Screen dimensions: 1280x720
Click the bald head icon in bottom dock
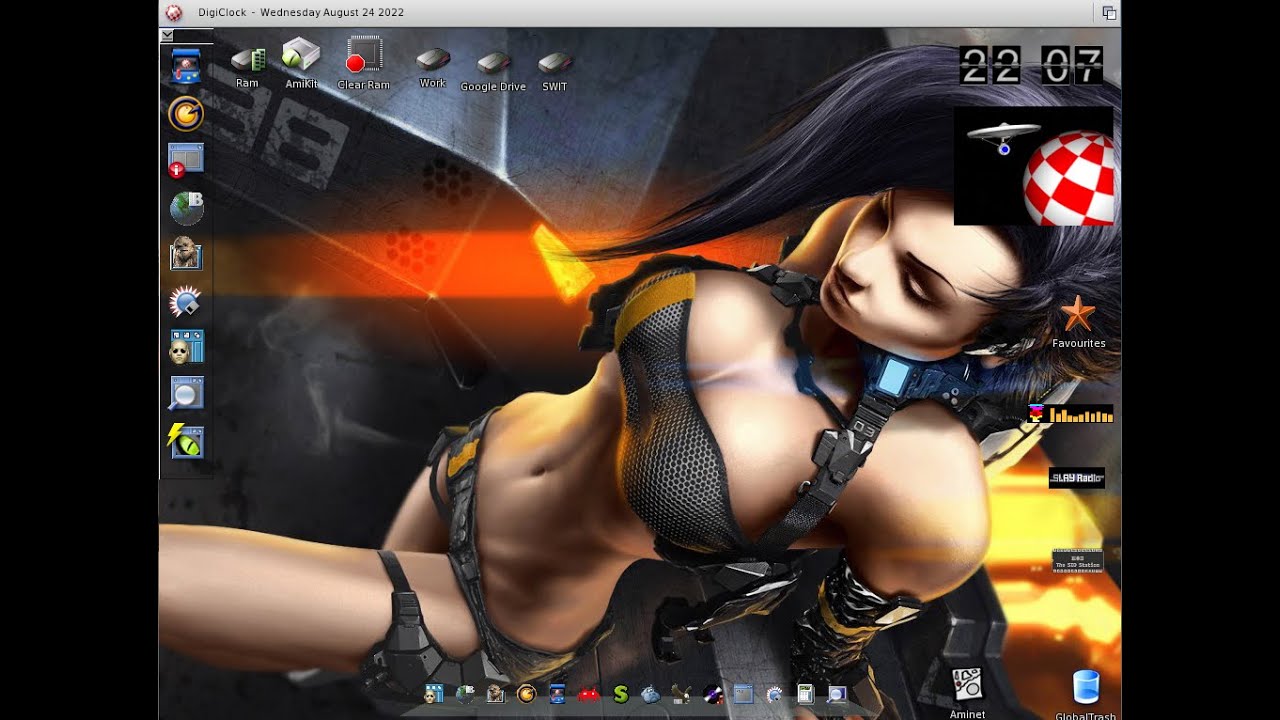(x=434, y=694)
